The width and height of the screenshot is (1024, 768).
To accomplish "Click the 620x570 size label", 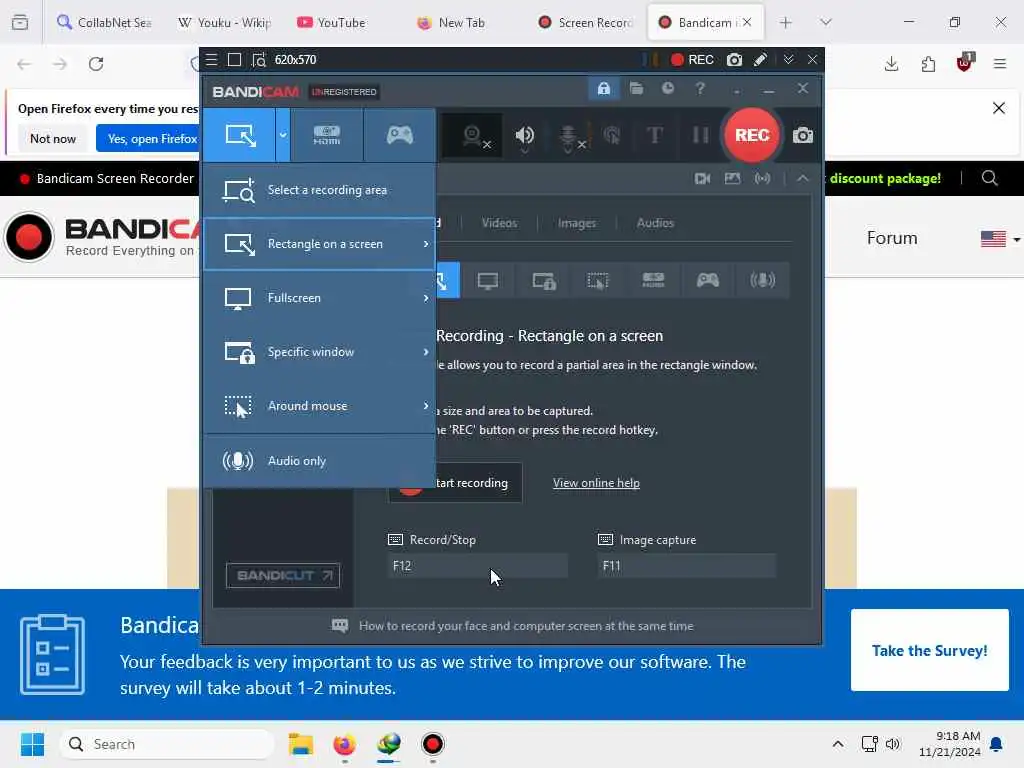I will [x=295, y=60].
